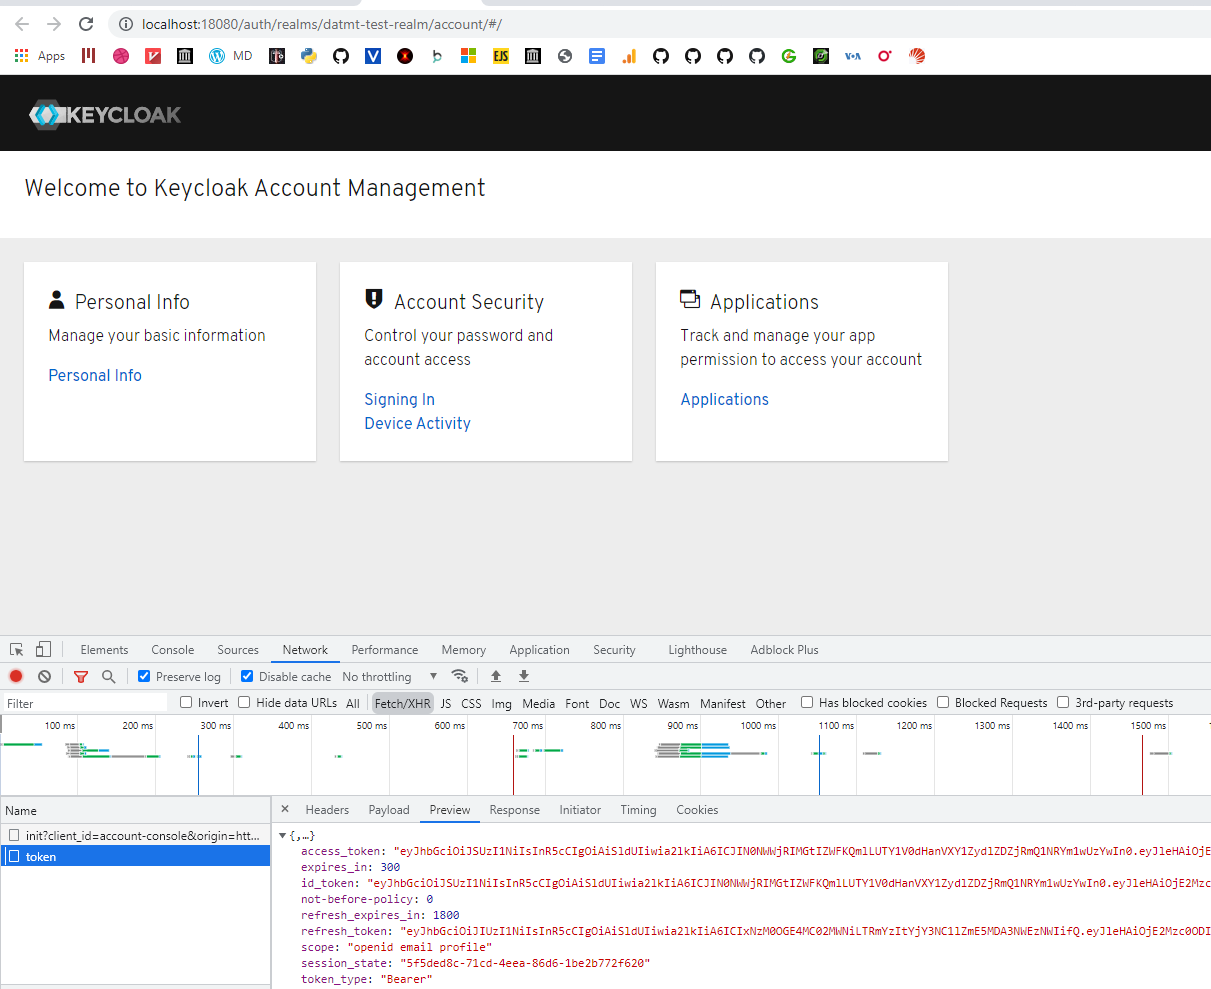Screen dimensions: 1211x989
Task: Collapse the JSON response root triangle
Action: (283, 835)
